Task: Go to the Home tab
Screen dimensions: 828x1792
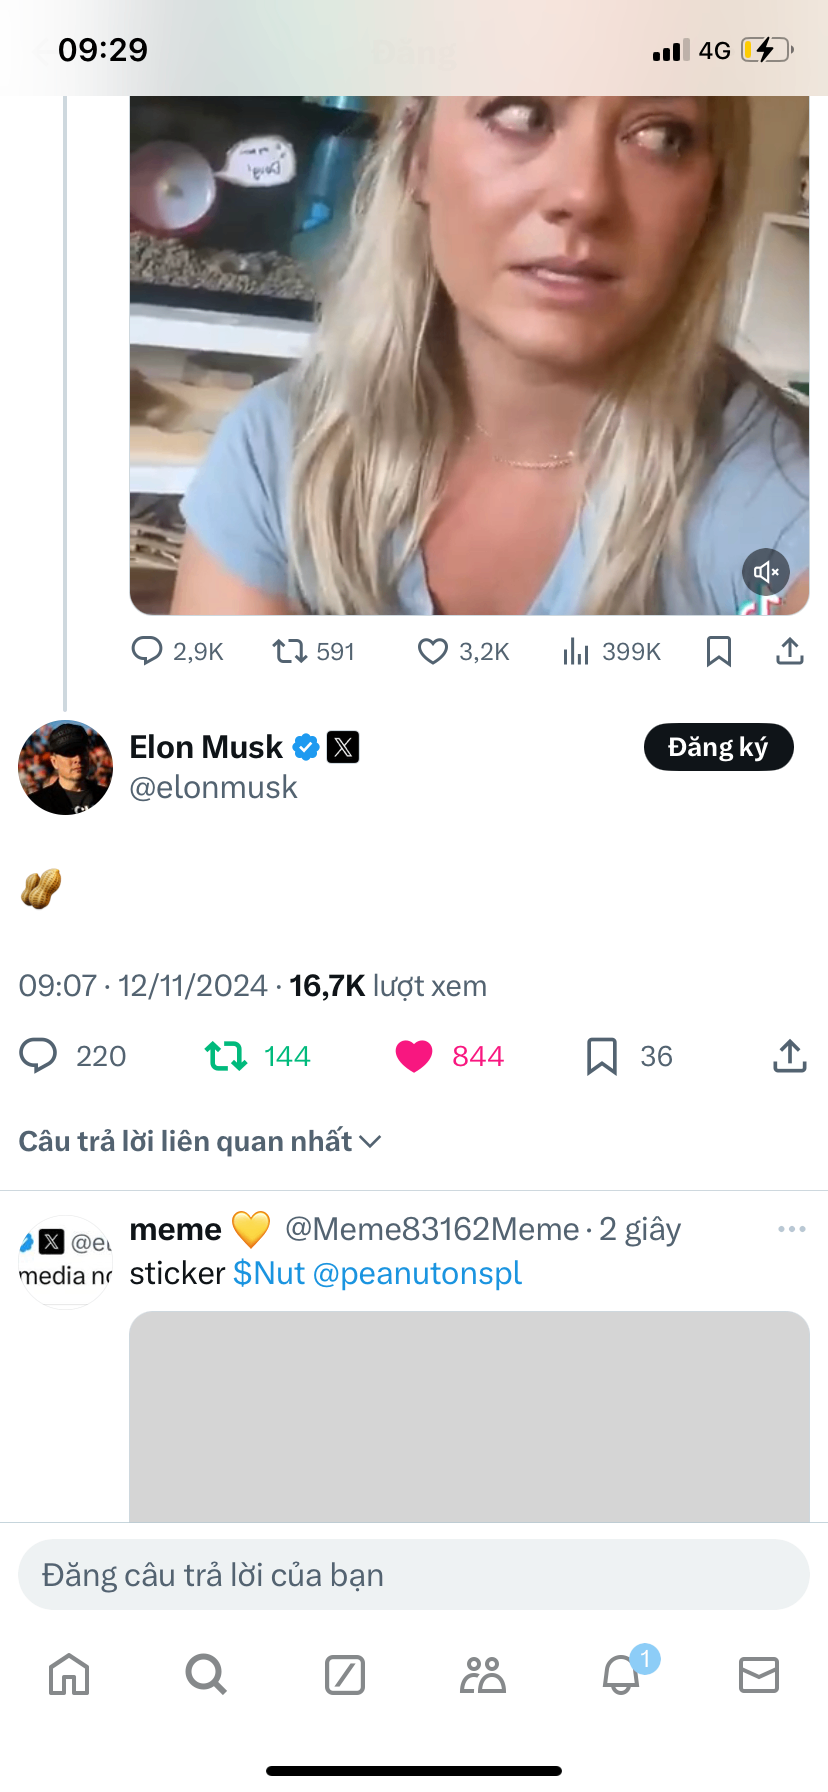Action: [x=69, y=1674]
